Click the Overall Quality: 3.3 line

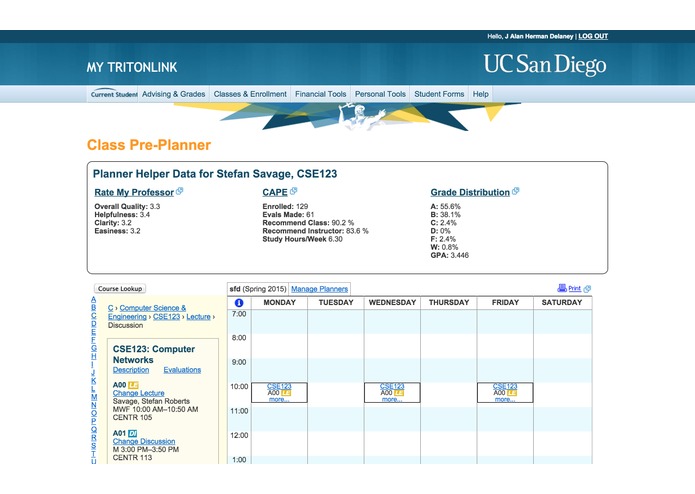click(x=127, y=206)
